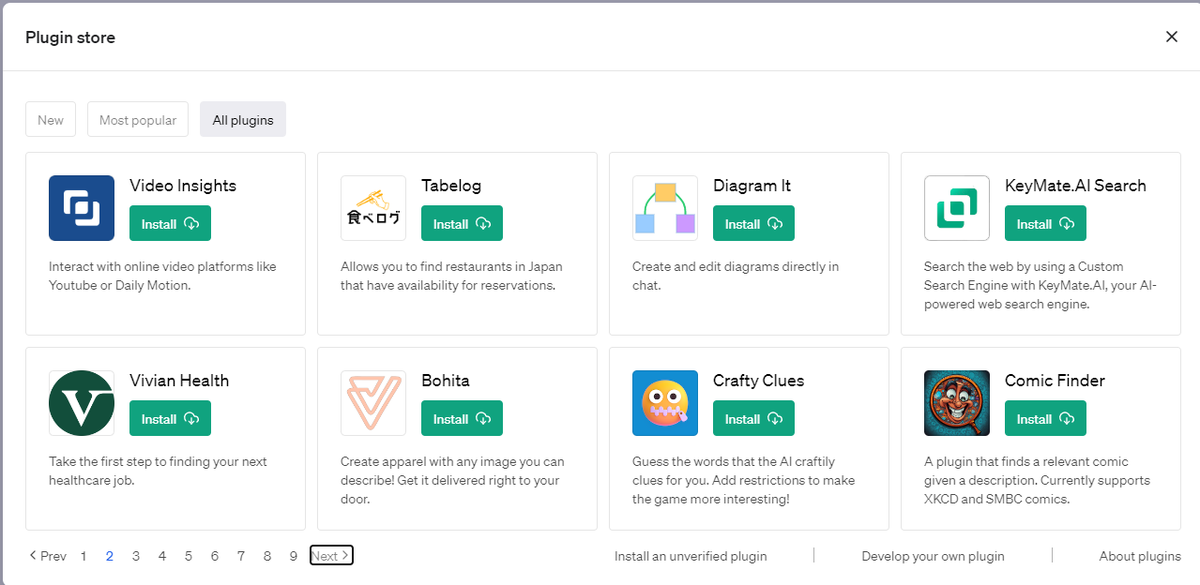Switch to the Most popular tab
Viewport: 1200px width, 585px height.
click(138, 120)
